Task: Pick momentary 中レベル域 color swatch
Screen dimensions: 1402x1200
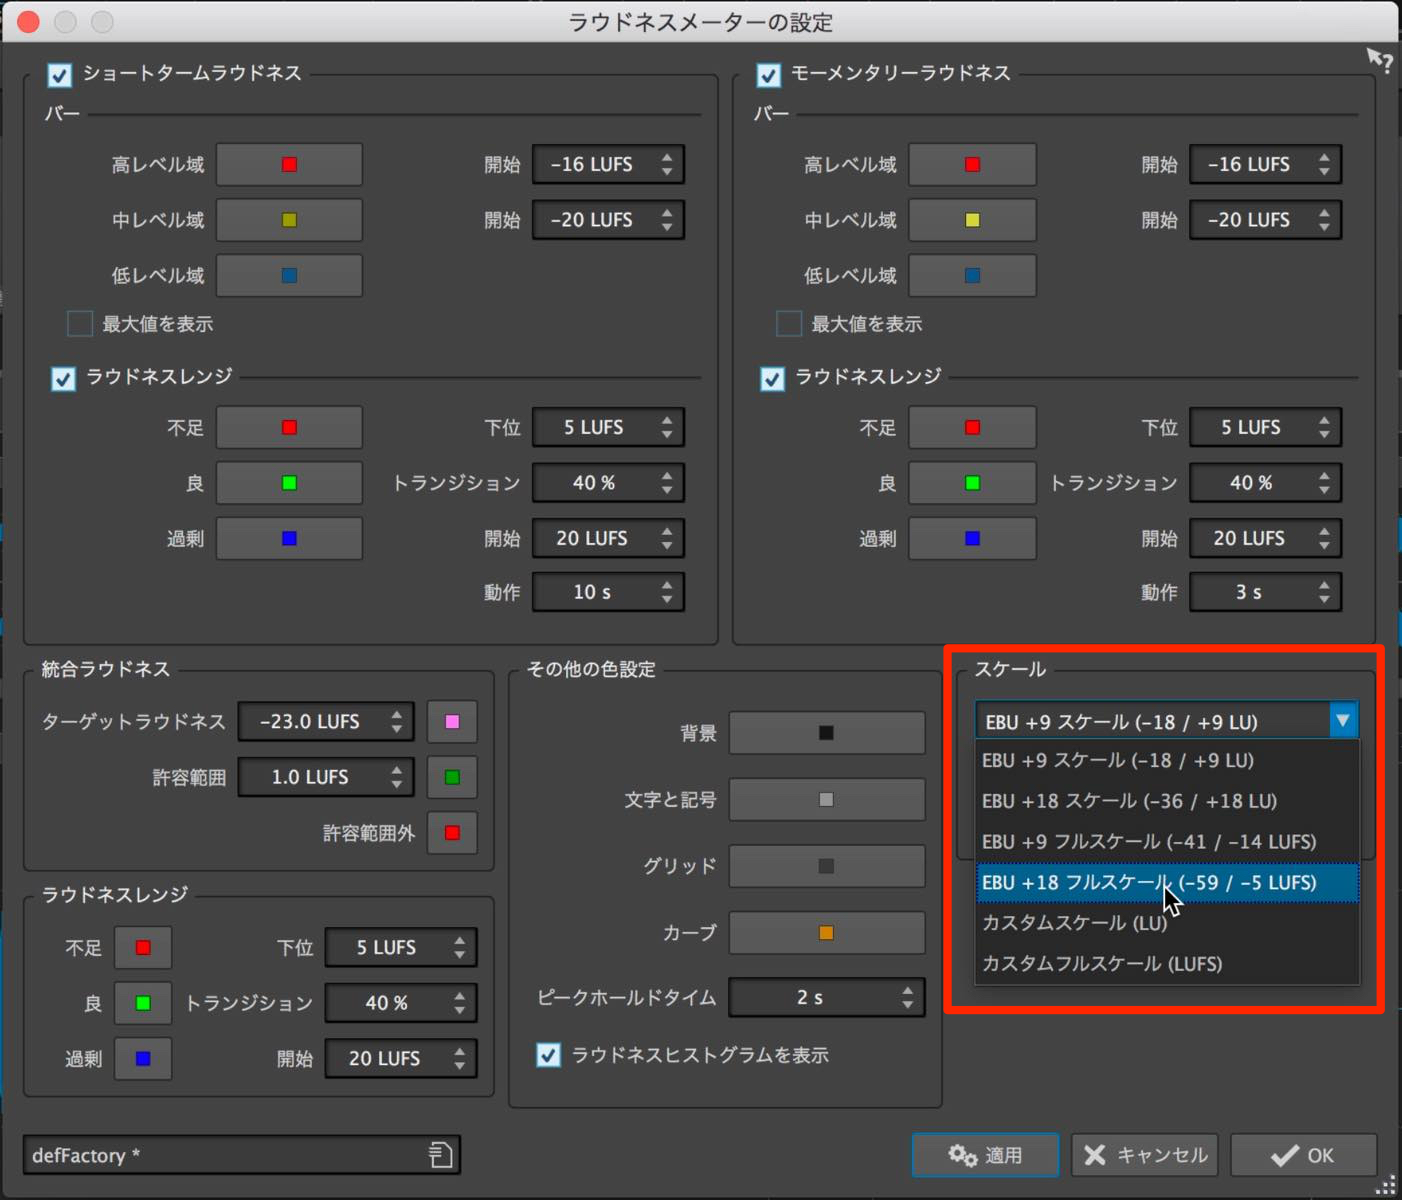Action: click(x=972, y=220)
